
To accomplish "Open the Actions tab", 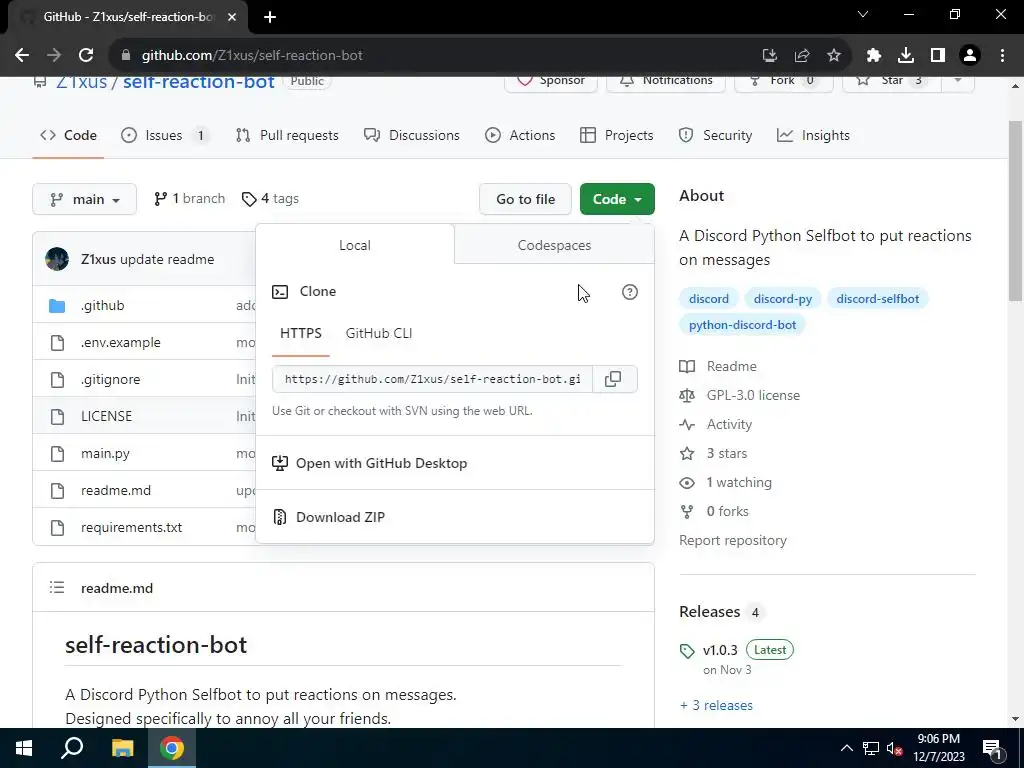I will point(520,135).
